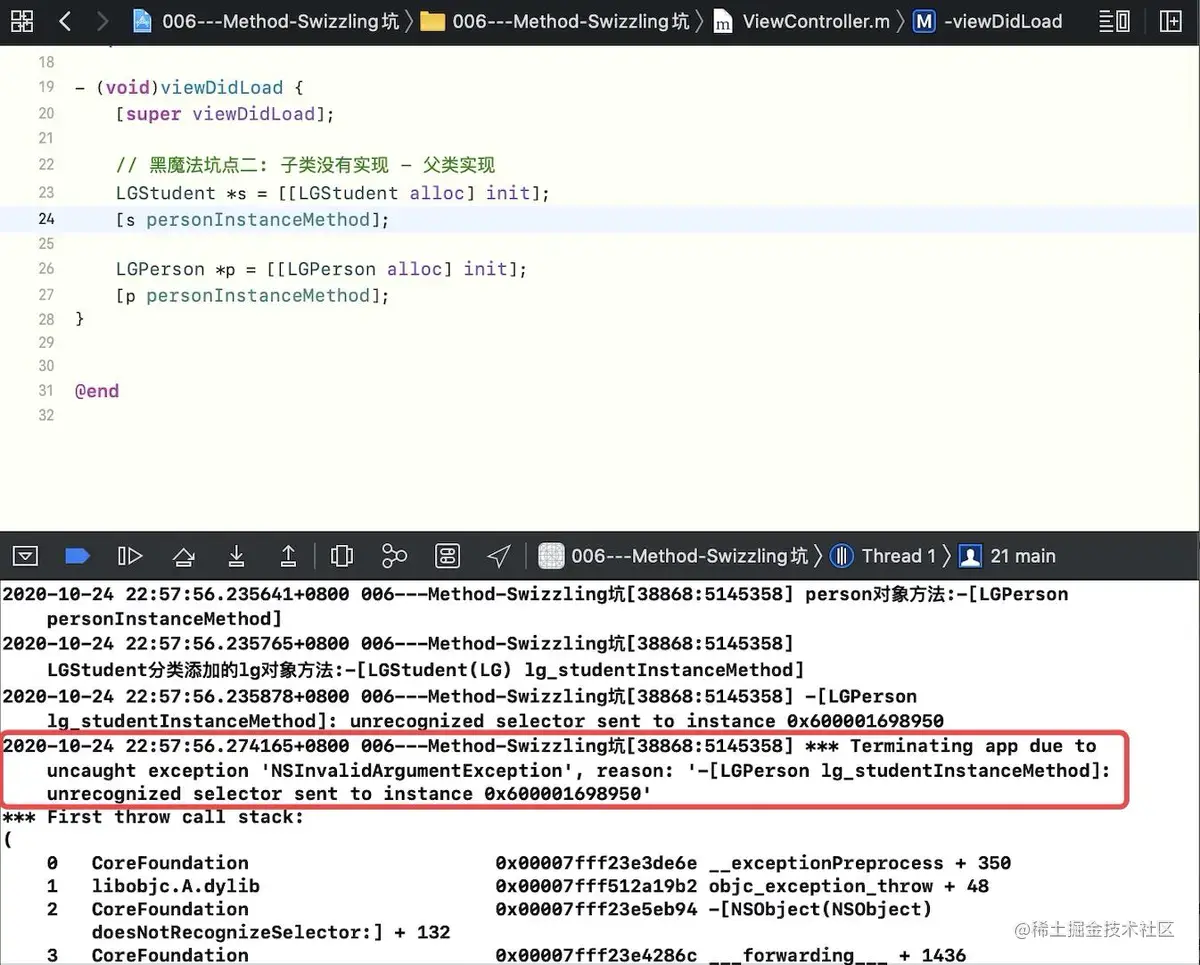Click gutter line number 26
1200x965 pixels.
coord(46,268)
